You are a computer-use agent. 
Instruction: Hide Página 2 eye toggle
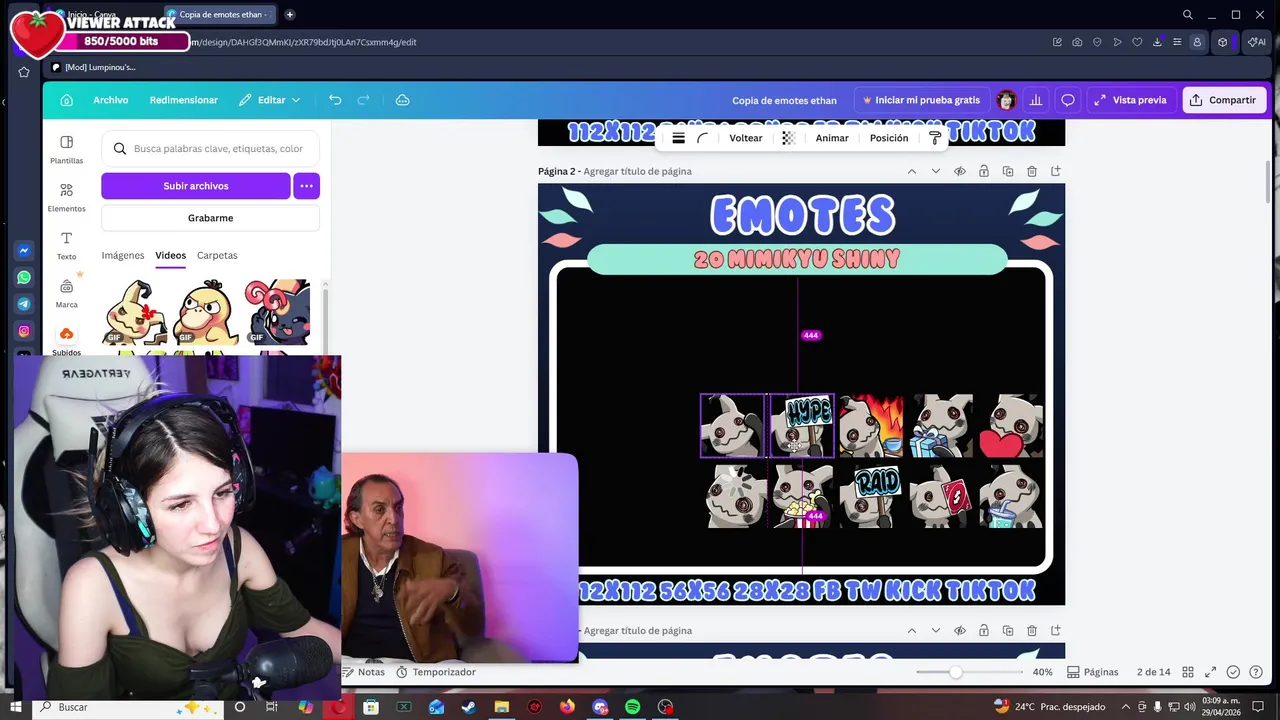coord(960,171)
